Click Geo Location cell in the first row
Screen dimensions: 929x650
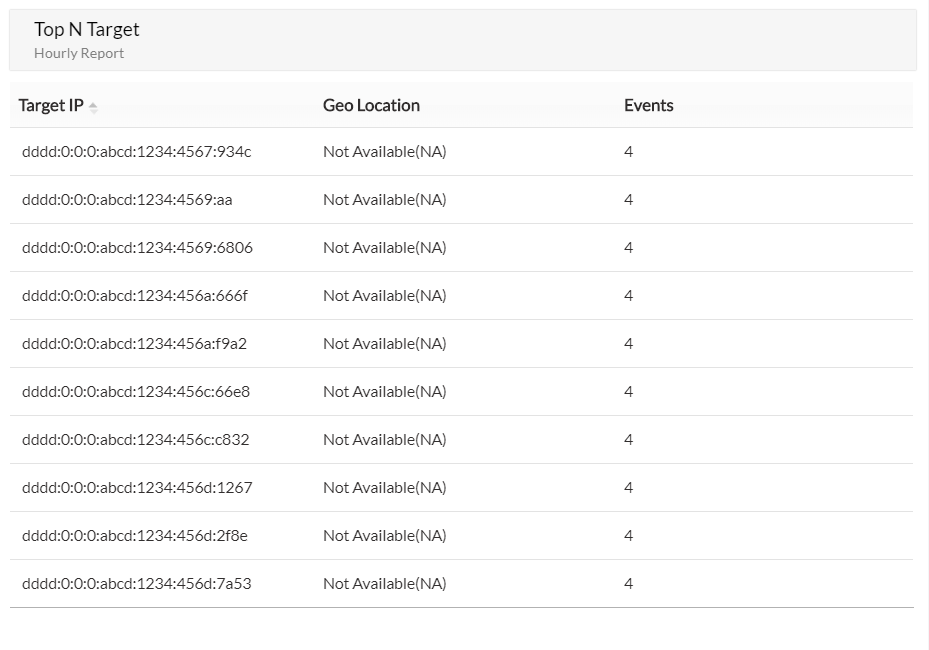[x=384, y=152]
